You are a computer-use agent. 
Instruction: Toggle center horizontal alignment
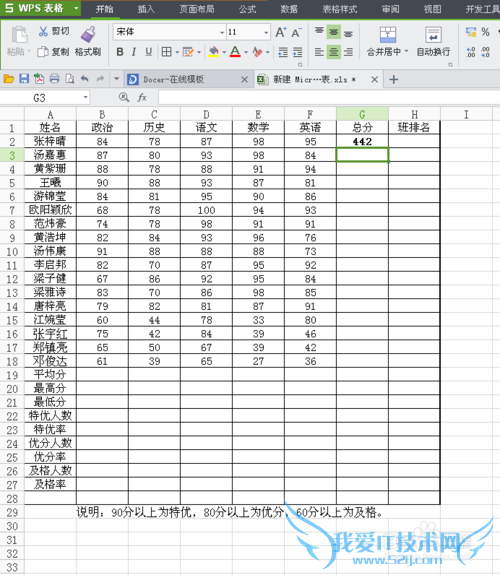333,52
